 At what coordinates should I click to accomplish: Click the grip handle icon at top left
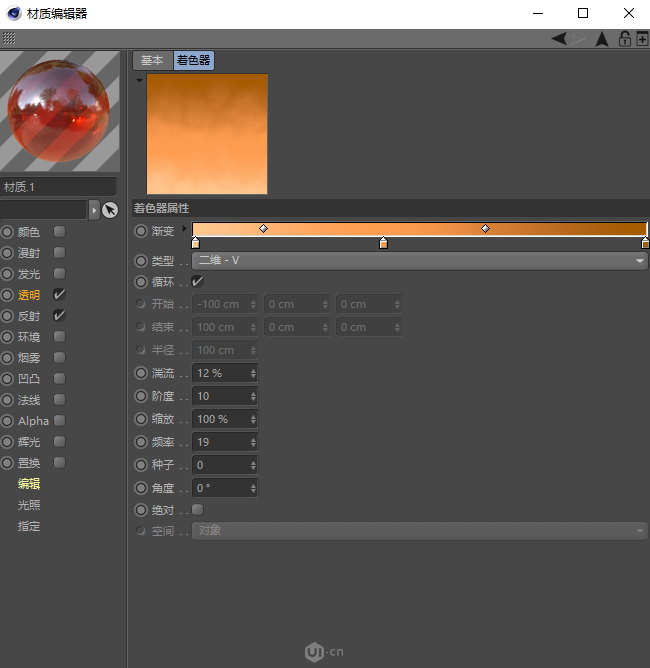click(8, 38)
